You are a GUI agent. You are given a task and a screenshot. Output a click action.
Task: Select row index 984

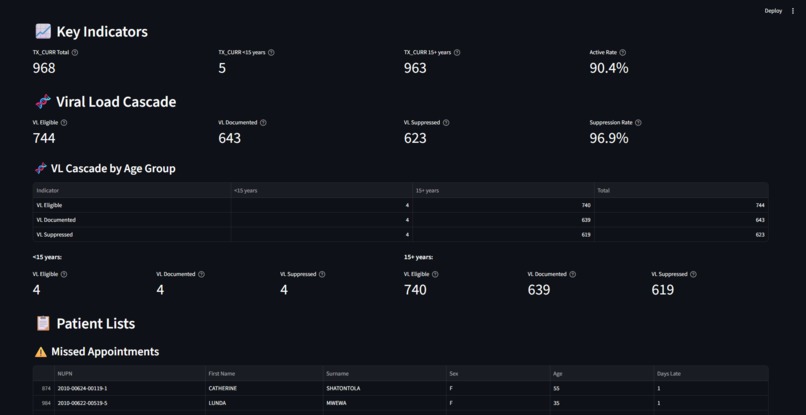[44, 403]
